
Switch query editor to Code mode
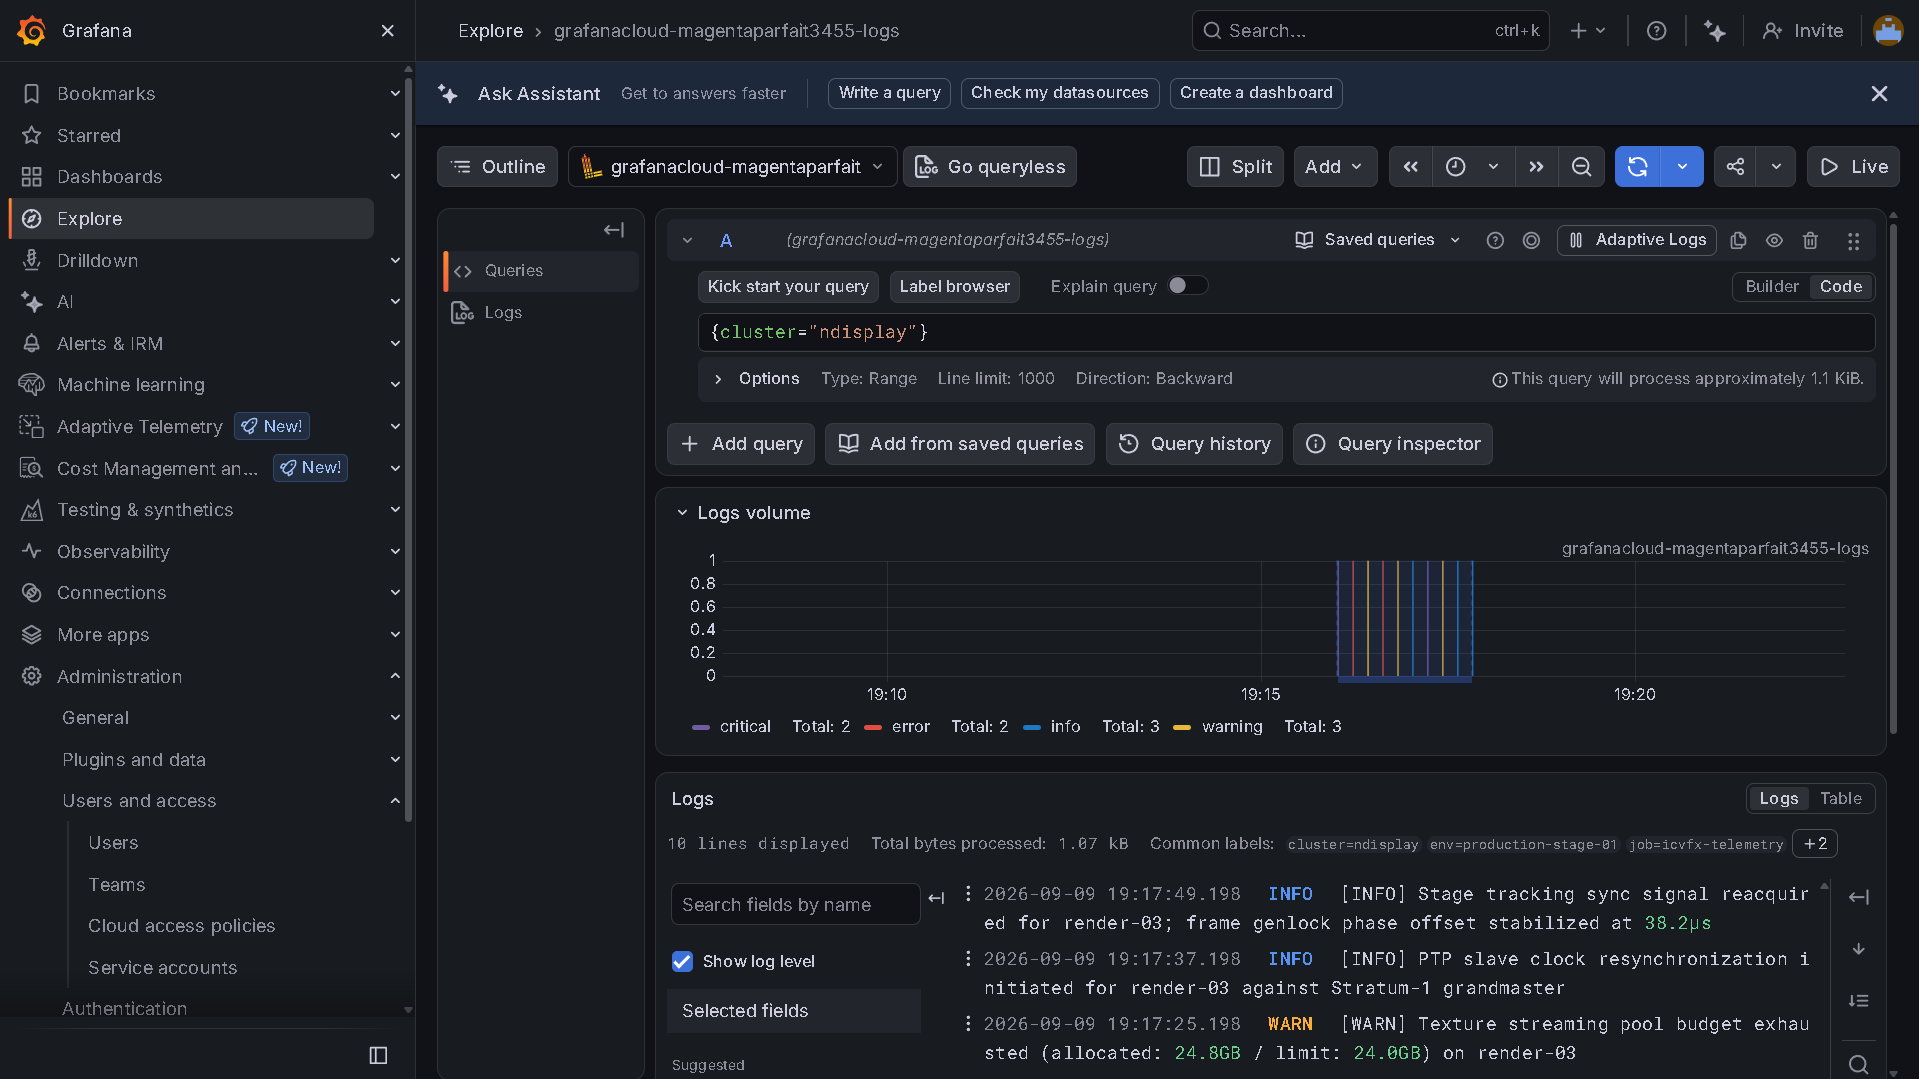click(x=1840, y=286)
